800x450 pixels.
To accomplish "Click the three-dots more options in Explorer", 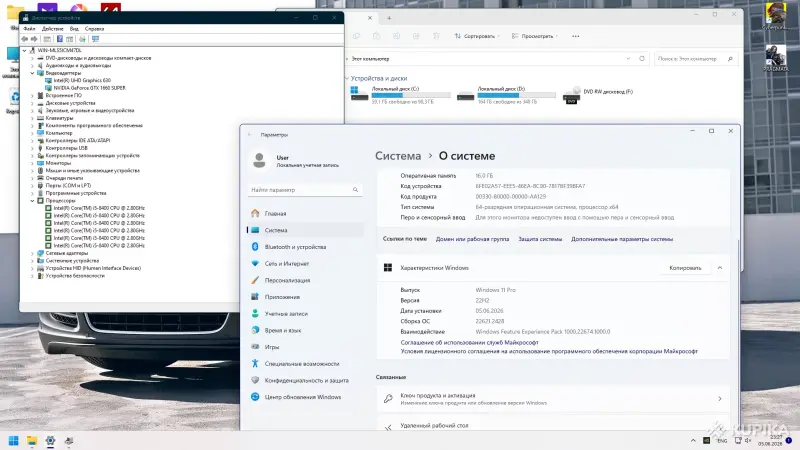I will (x=576, y=36).
